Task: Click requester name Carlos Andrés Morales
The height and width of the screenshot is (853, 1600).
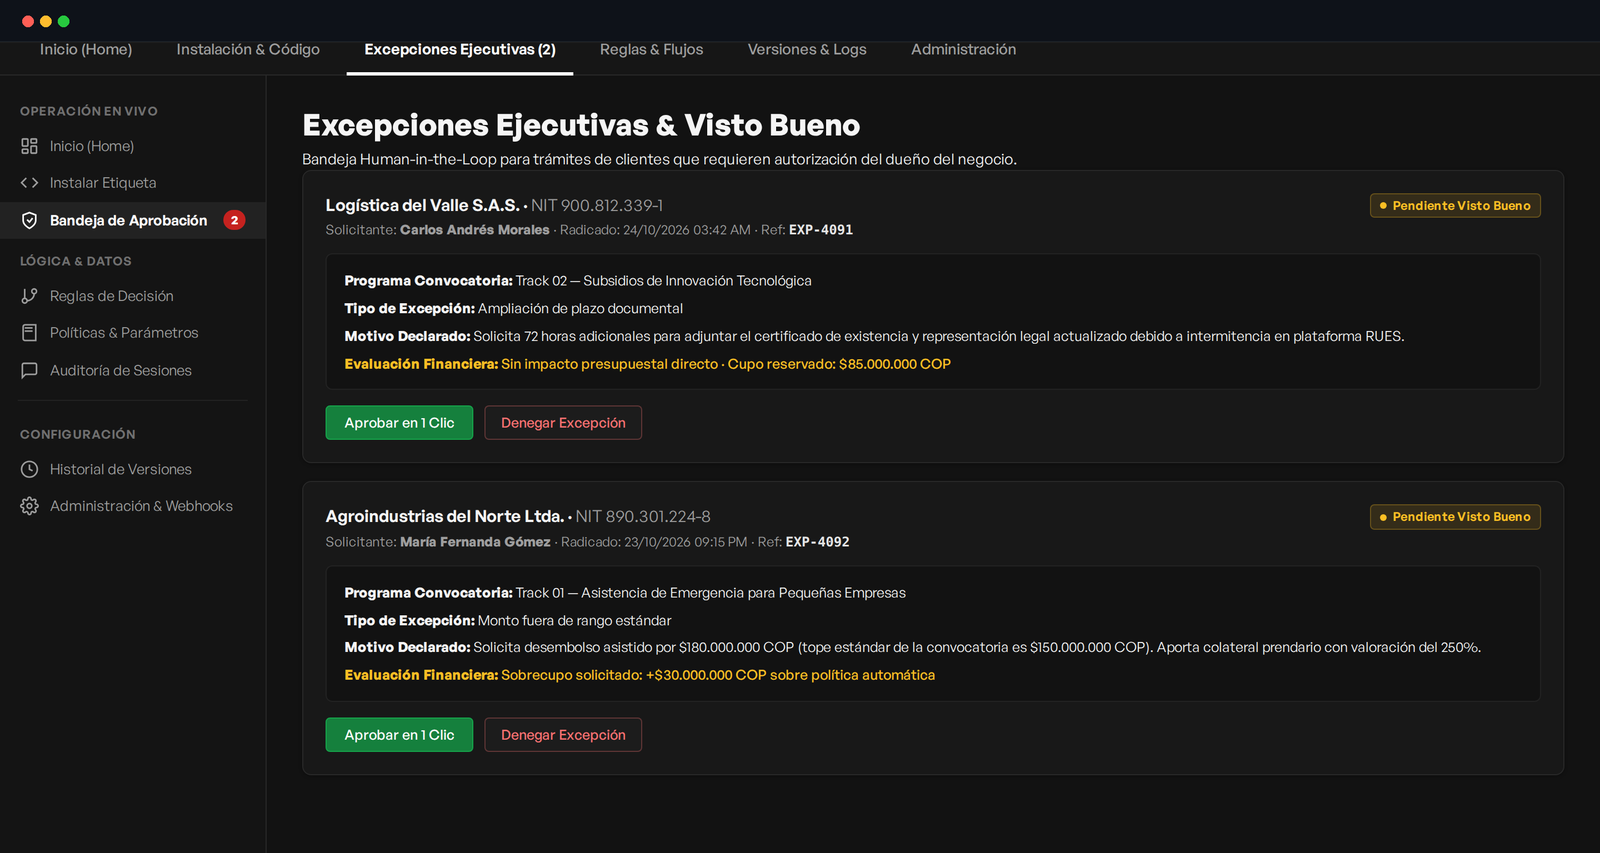Action: 475,230
